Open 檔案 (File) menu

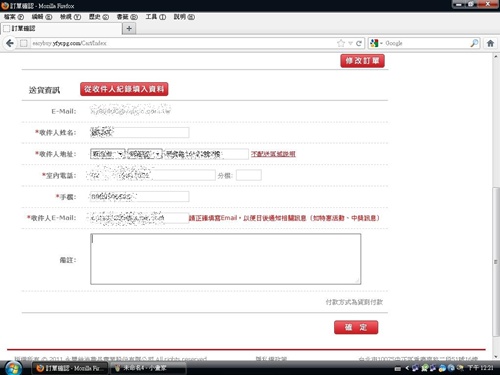tap(14, 17)
